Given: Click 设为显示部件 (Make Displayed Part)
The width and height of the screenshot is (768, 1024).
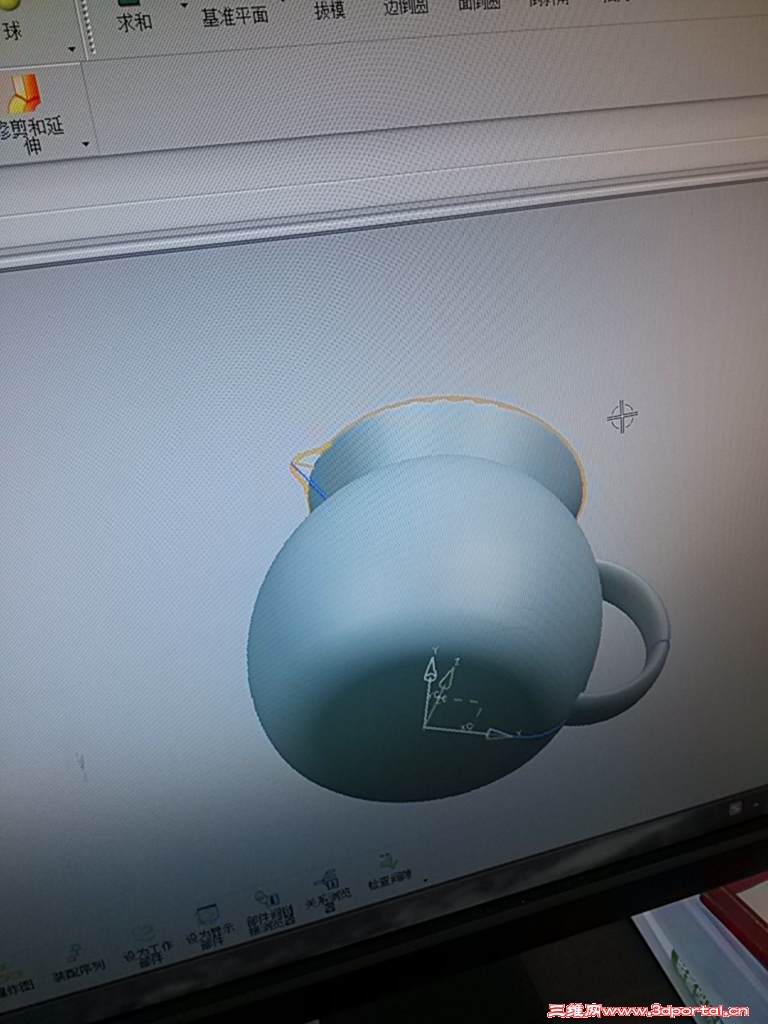Looking at the screenshot, I should point(210,925).
